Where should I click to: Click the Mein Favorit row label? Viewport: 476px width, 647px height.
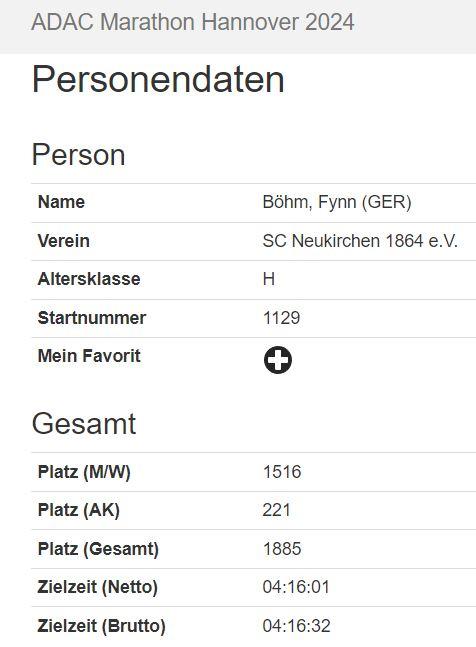pyautogui.click(x=89, y=356)
